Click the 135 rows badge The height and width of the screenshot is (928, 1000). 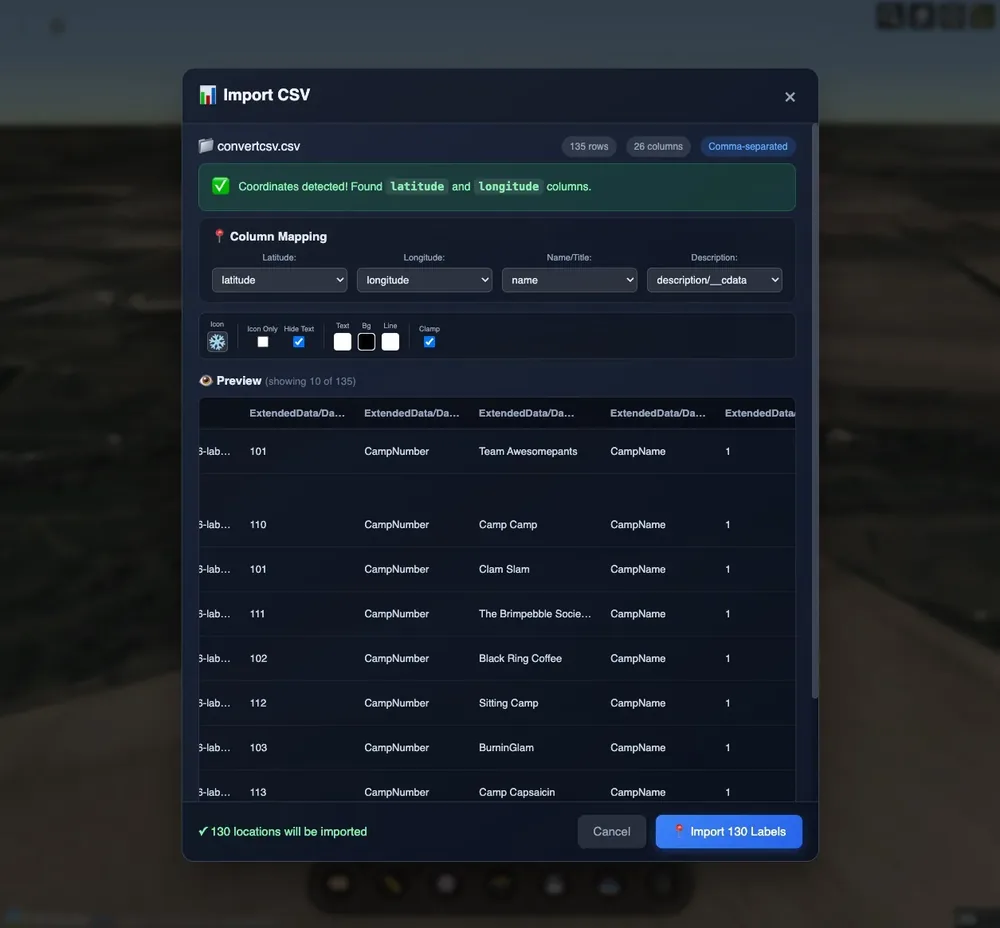pyautogui.click(x=589, y=147)
